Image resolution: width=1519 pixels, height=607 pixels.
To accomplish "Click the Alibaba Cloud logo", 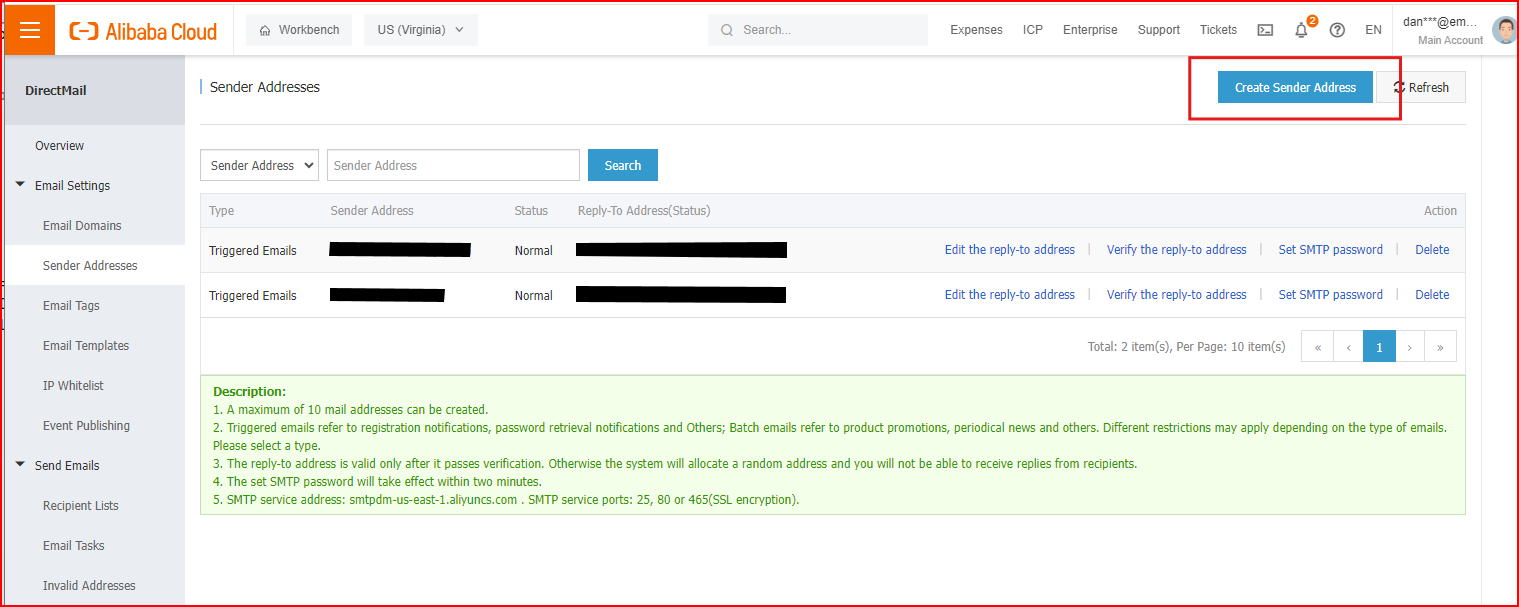I will click(x=143, y=31).
